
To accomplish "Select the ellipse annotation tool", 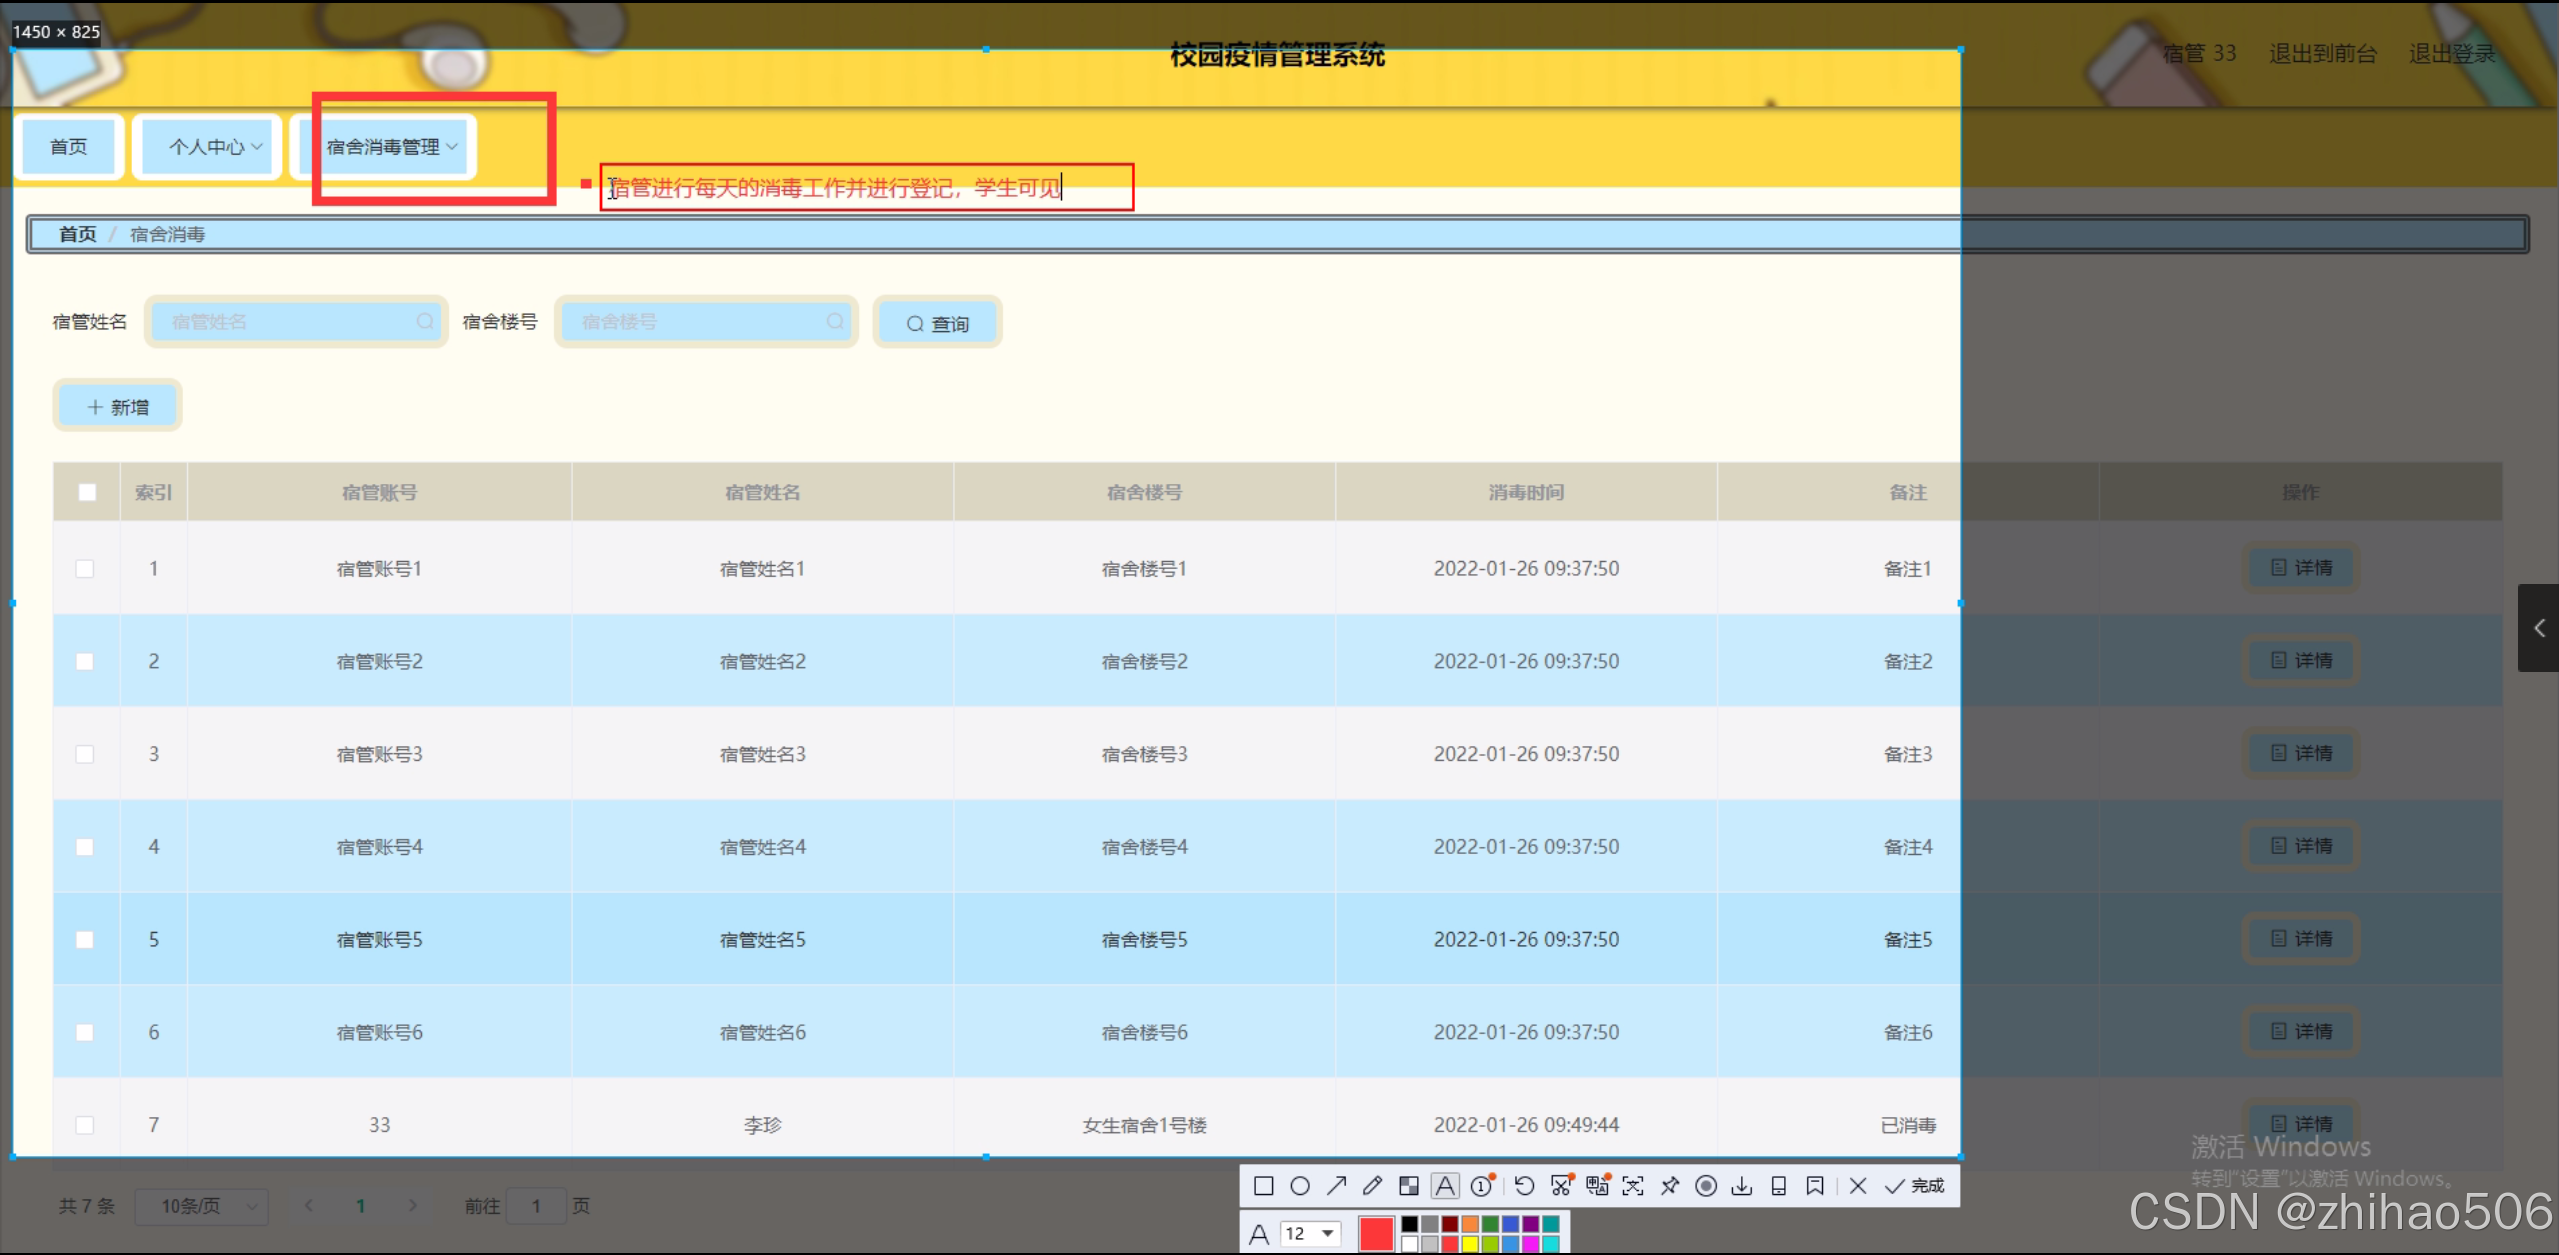I will click(x=1300, y=1186).
